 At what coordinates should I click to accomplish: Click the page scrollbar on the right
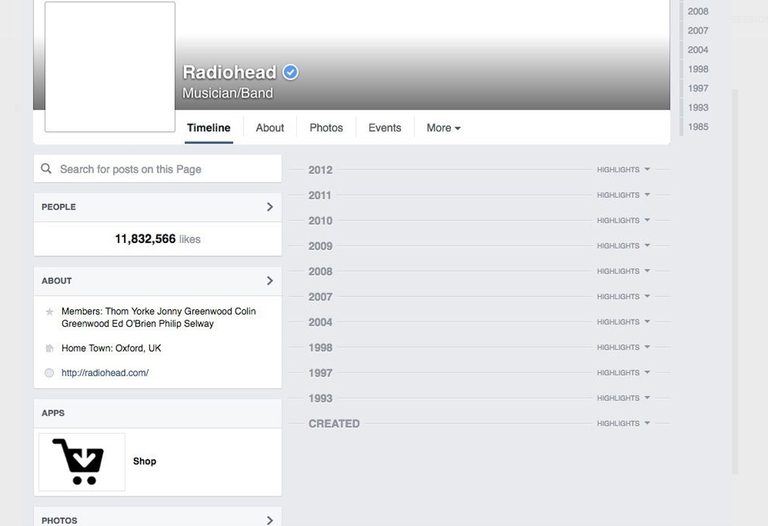[x=735, y=282]
